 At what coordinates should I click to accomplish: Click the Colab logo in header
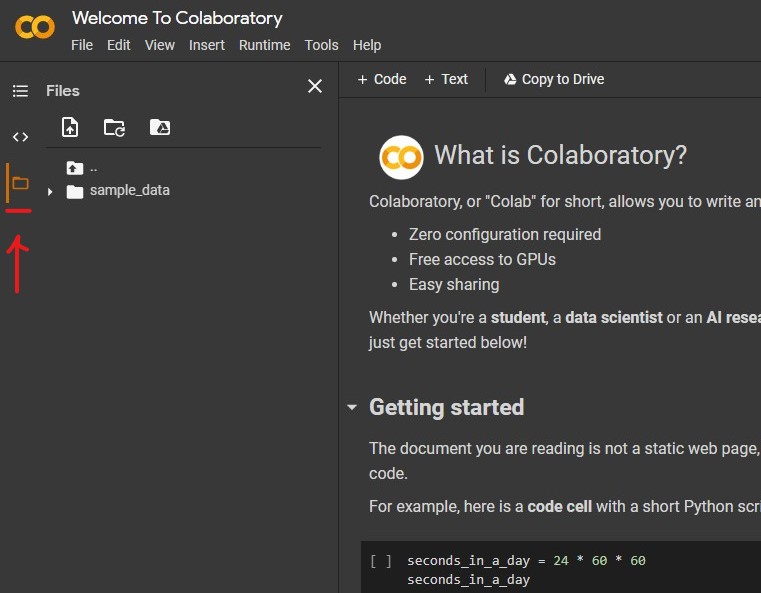[x=35, y=27]
